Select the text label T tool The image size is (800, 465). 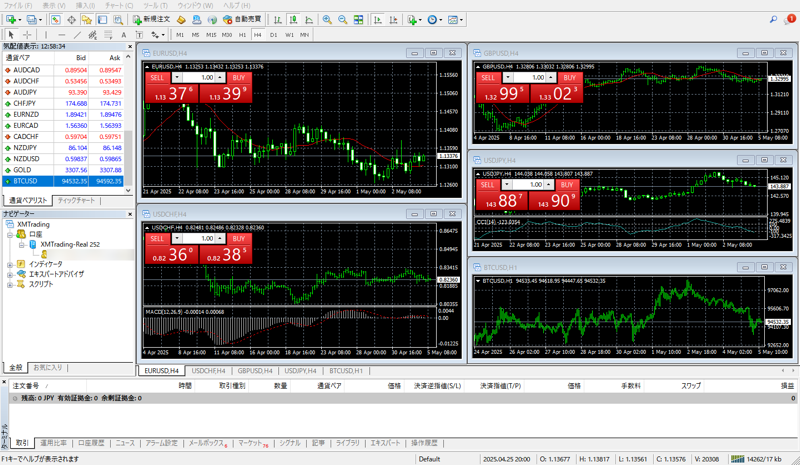[139, 35]
